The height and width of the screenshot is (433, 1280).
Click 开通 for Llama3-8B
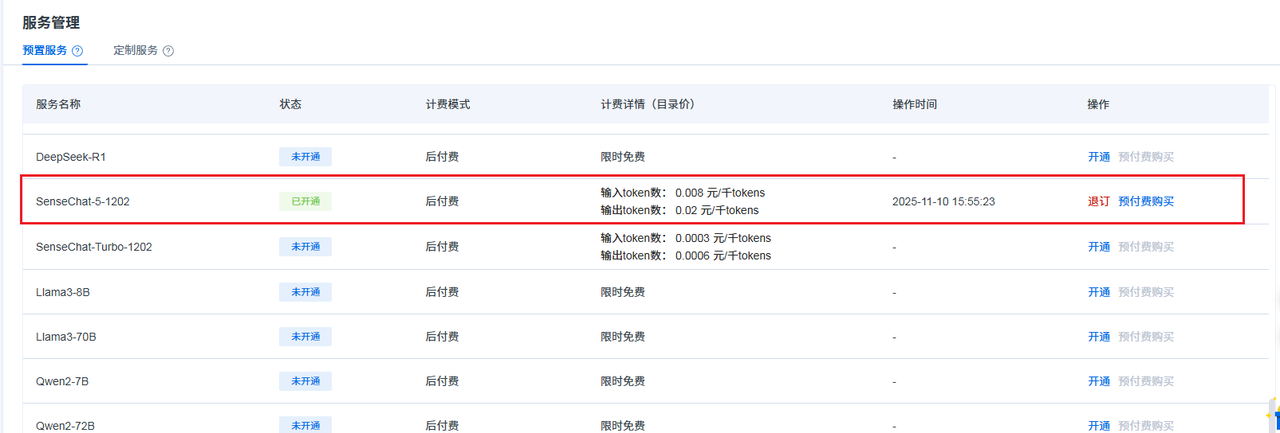(x=1099, y=292)
